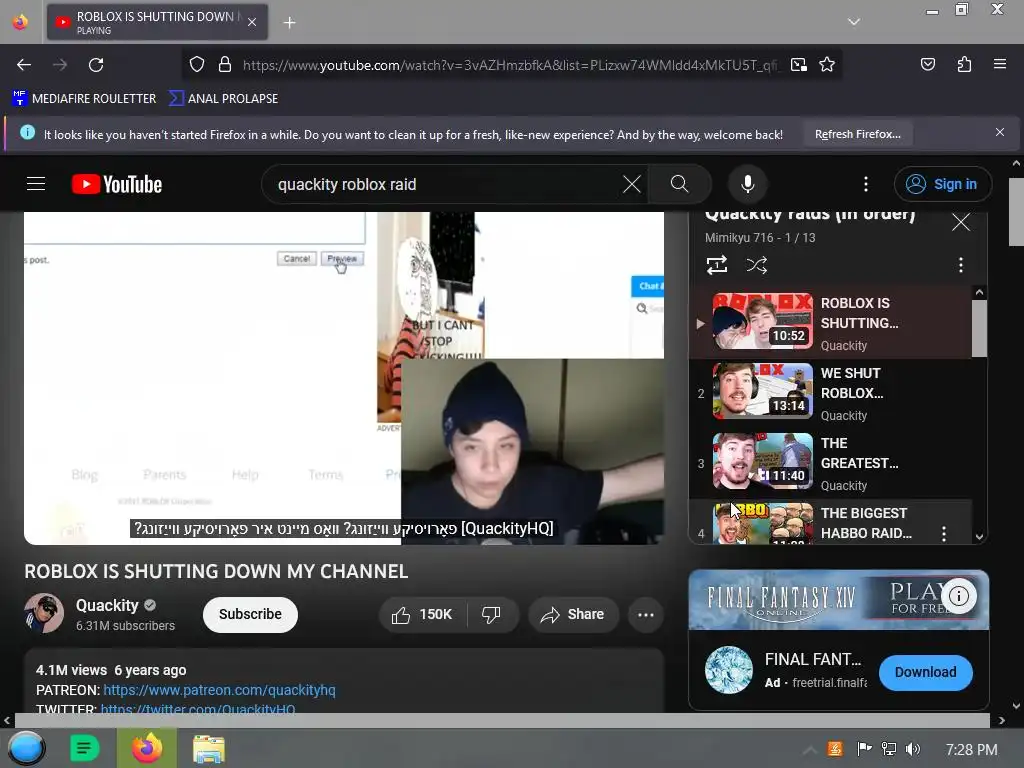This screenshot has width=1024, height=768.
Task: Go back using browser back arrow
Action: (24, 65)
